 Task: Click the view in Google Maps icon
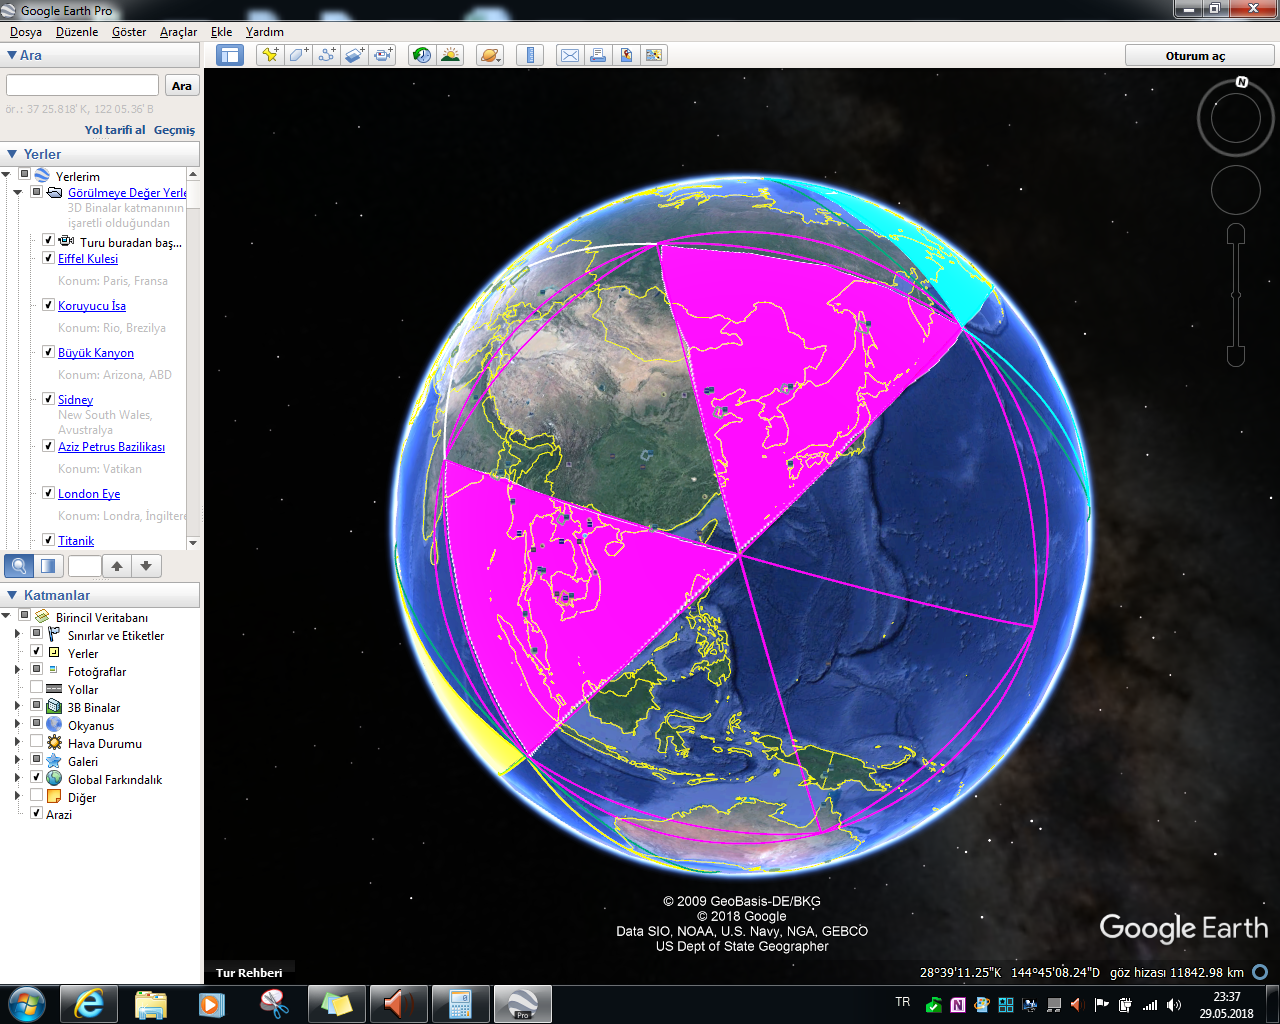(626, 55)
